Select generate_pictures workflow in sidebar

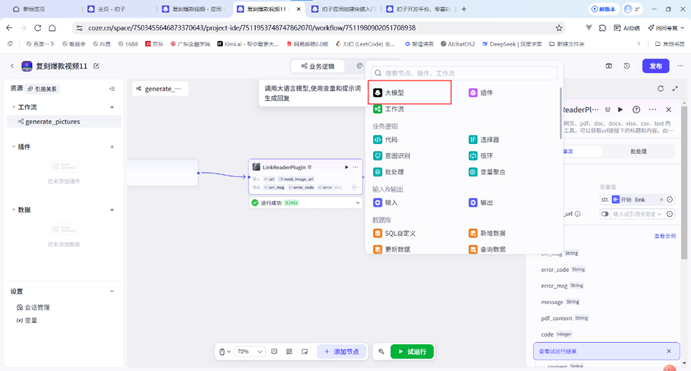click(x=64, y=122)
